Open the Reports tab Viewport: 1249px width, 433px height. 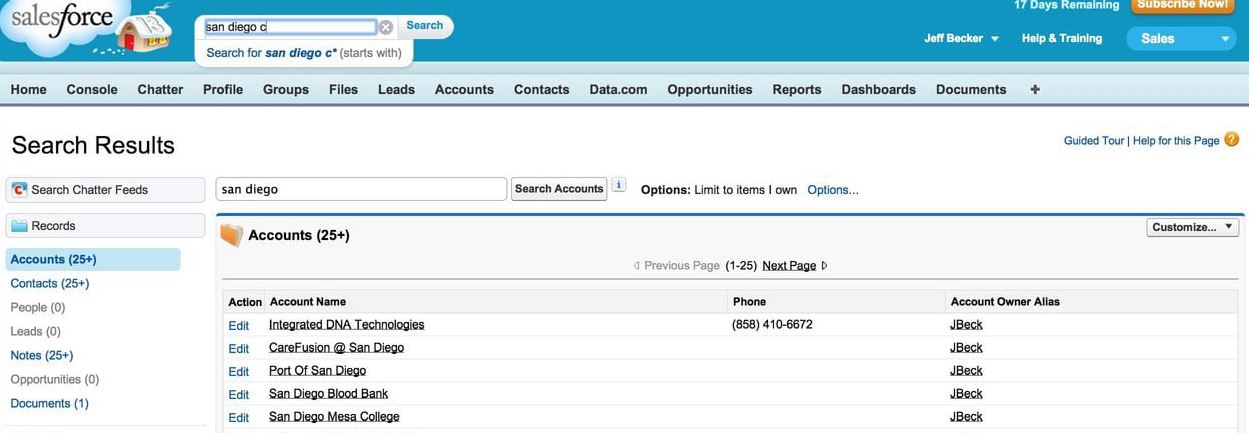click(x=797, y=89)
